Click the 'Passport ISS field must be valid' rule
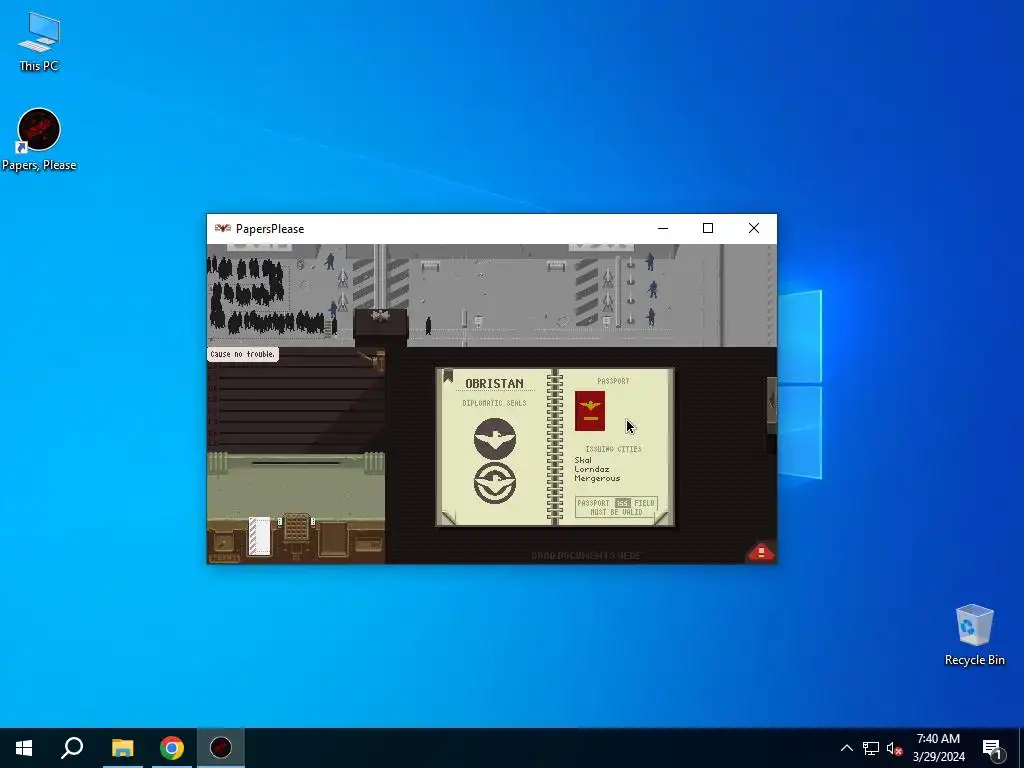 point(616,507)
